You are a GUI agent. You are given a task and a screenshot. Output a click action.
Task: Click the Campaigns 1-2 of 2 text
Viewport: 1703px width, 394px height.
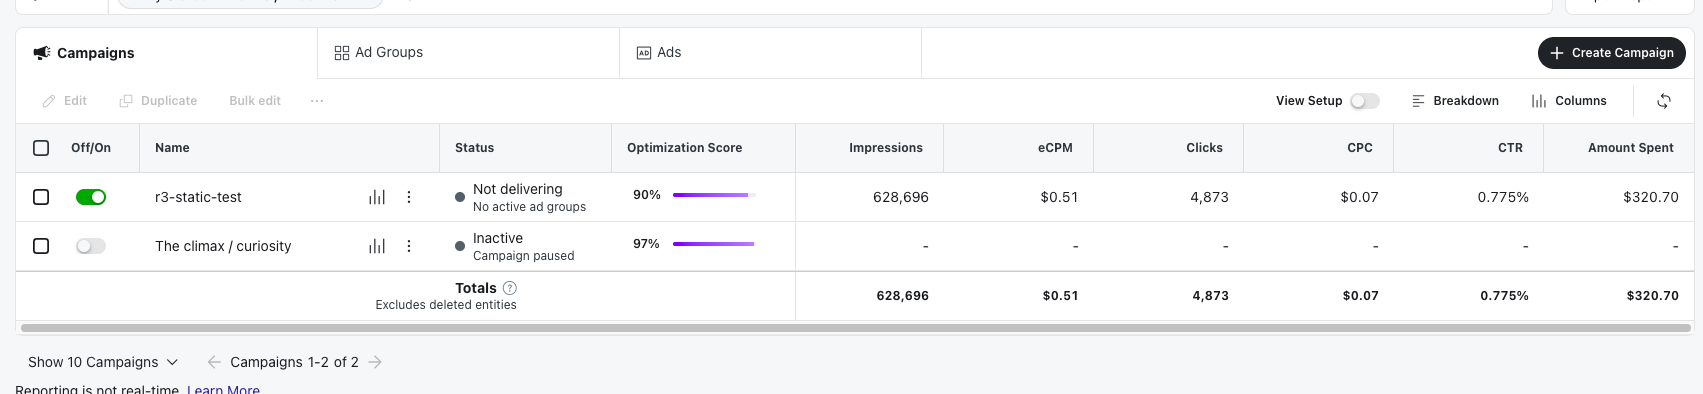click(x=294, y=362)
